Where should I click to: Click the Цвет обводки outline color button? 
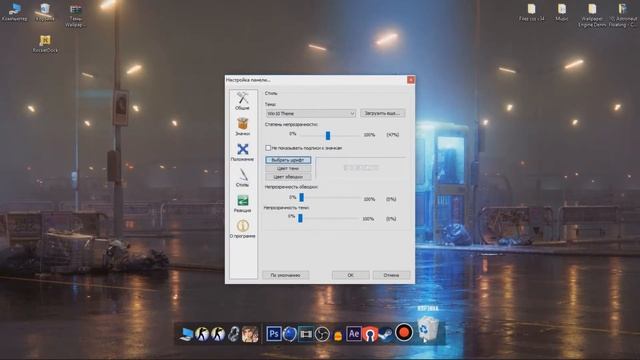coord(288,177)
